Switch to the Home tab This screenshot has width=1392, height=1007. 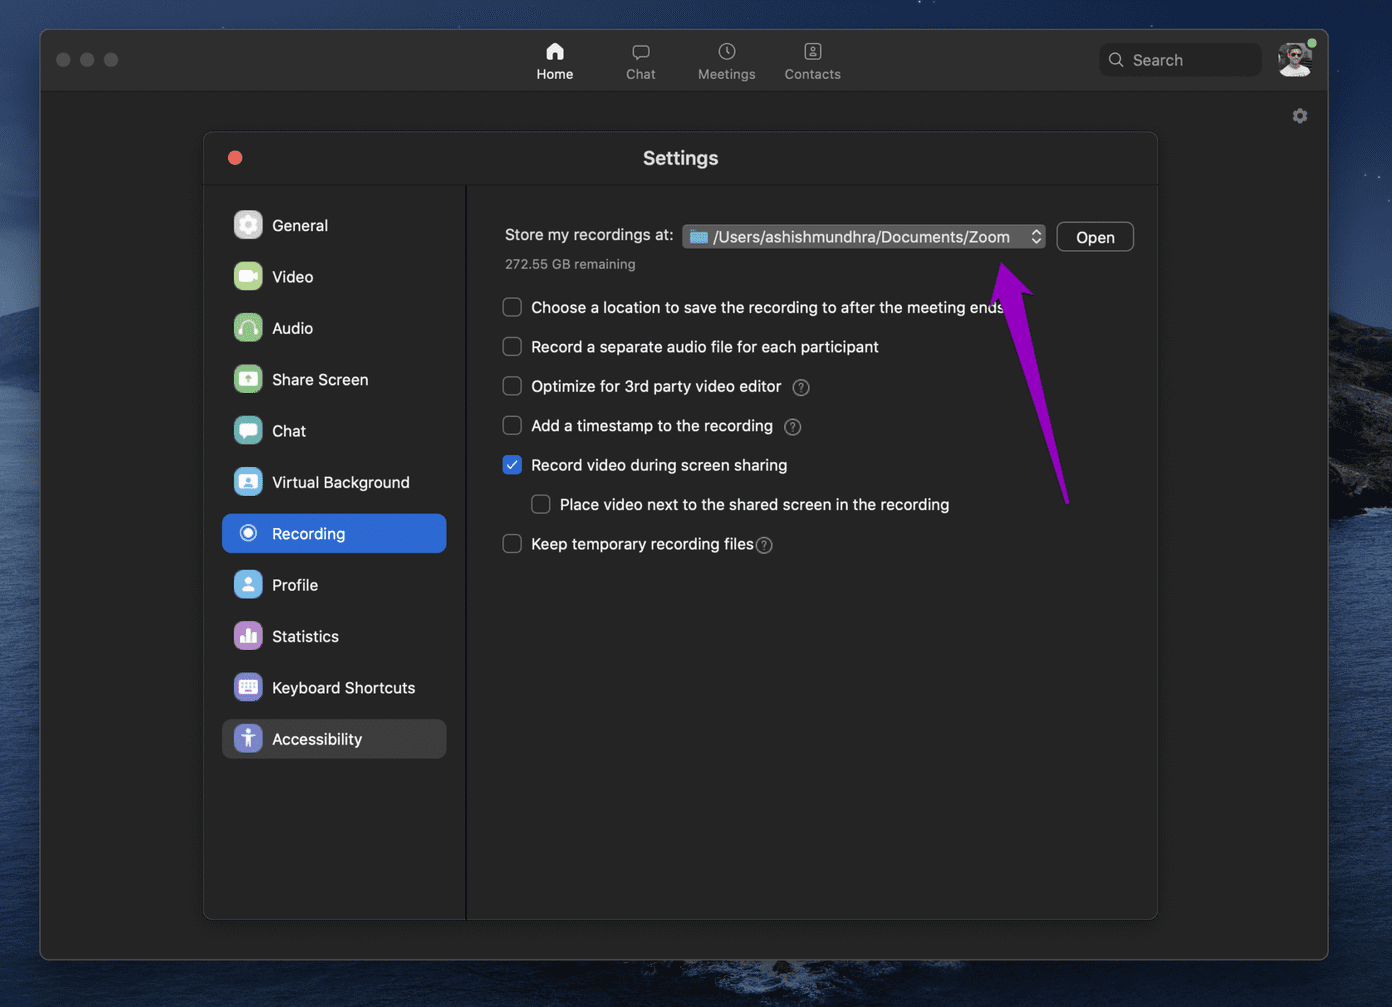pos(555,61)
